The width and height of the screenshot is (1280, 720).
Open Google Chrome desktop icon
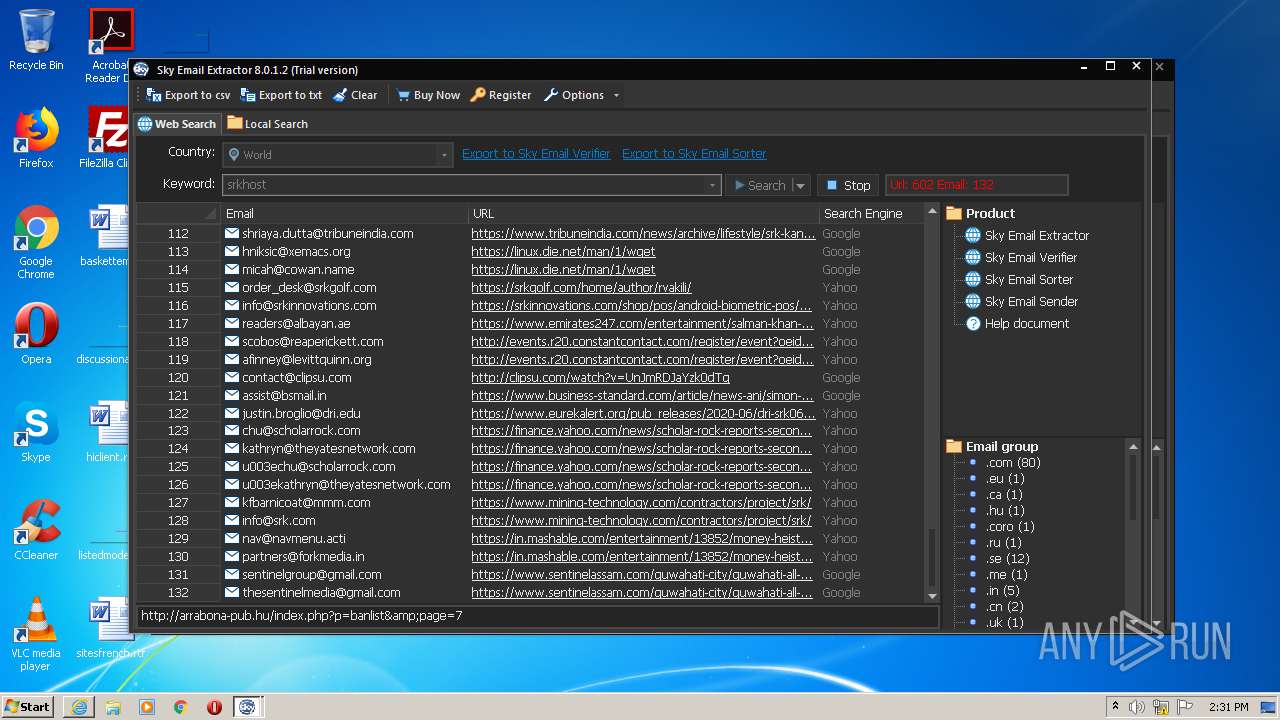point(36,243)
